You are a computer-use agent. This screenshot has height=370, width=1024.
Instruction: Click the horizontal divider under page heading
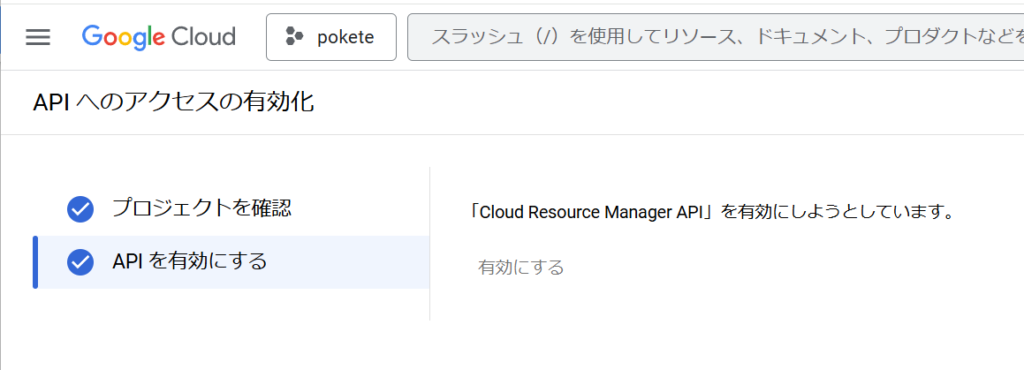tap(512, 134)
